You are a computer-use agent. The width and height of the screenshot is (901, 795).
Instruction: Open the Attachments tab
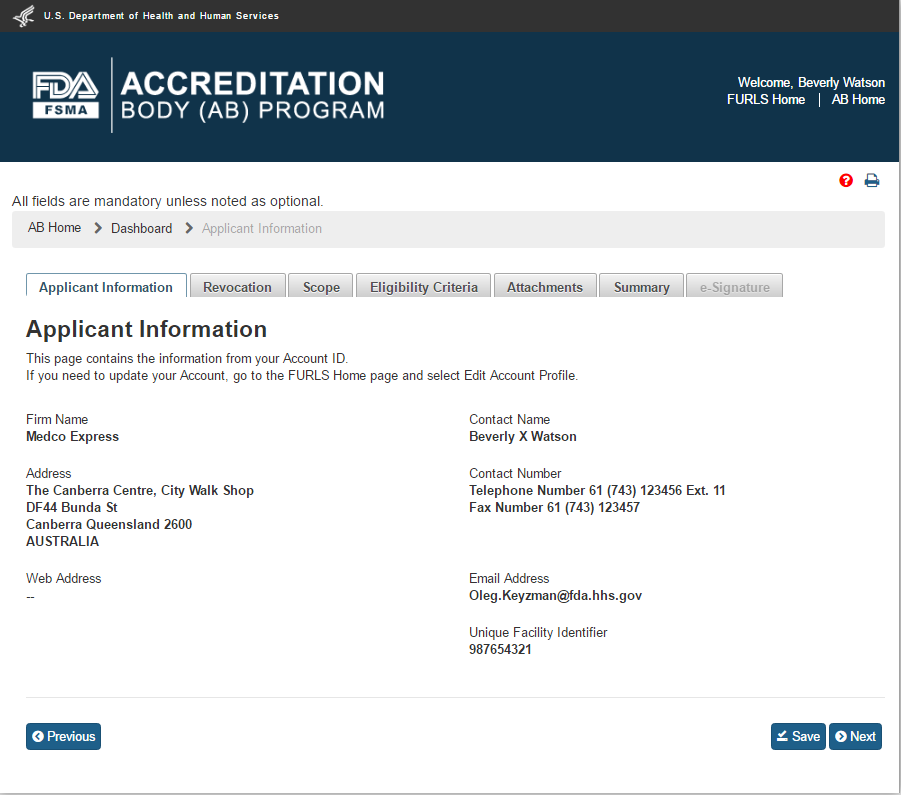click(x=544, y=287)
